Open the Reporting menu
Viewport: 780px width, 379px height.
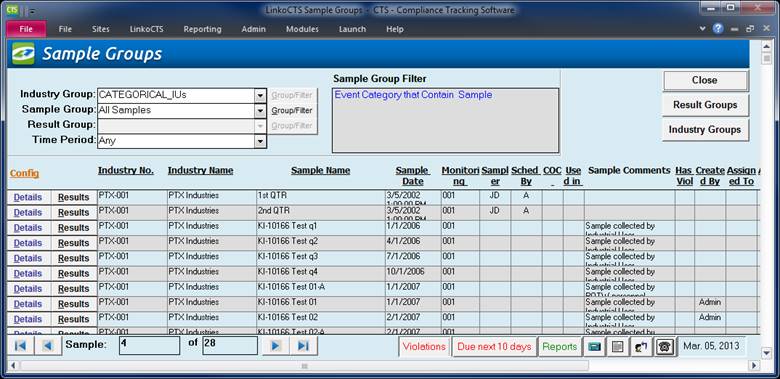[x=202, y=29]
